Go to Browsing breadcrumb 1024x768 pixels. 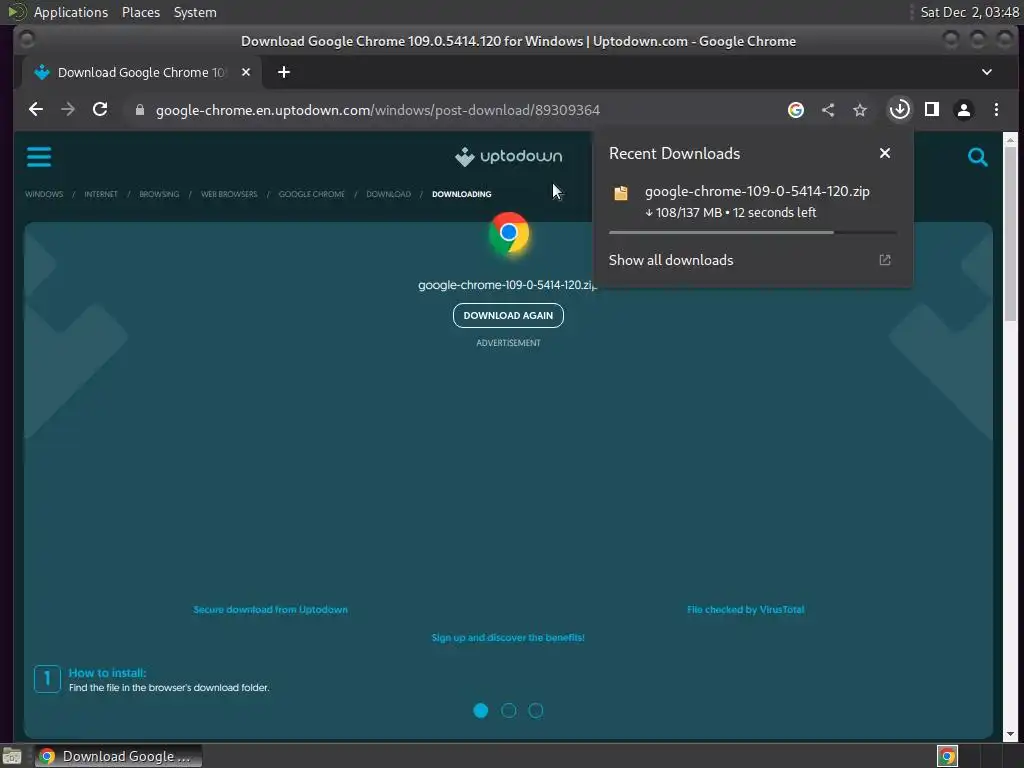[x=159, y=194]
